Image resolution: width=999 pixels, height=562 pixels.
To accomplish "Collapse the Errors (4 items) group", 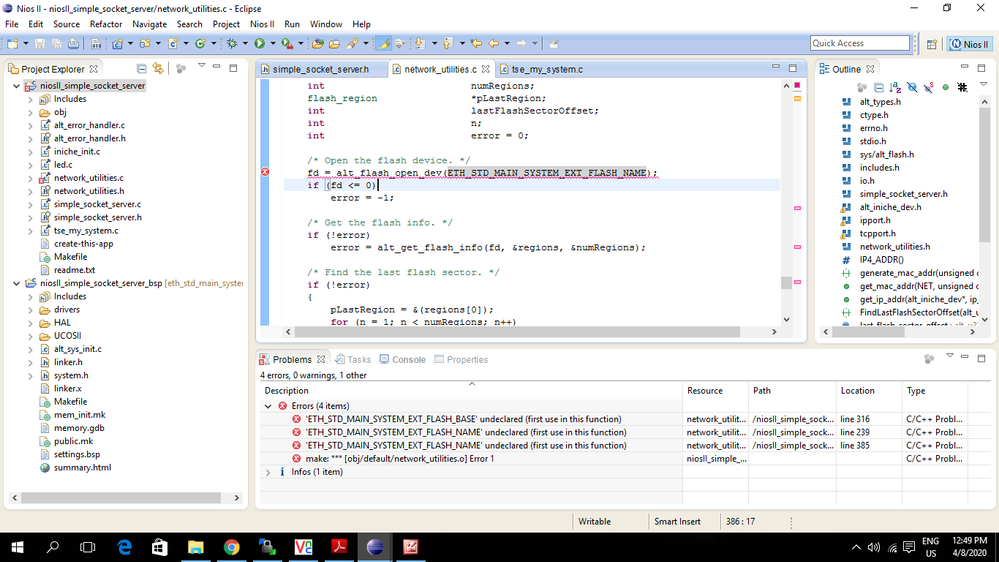I will 268,406.
